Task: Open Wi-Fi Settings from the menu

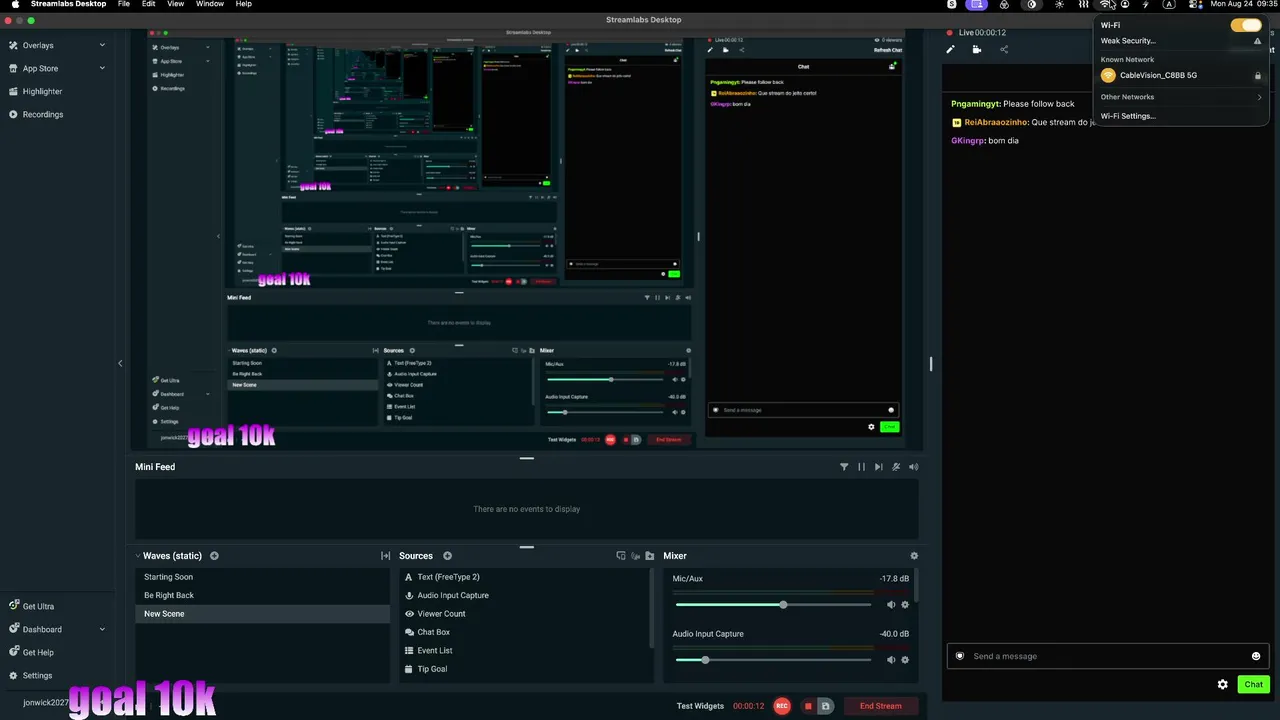Action: 1128,116
